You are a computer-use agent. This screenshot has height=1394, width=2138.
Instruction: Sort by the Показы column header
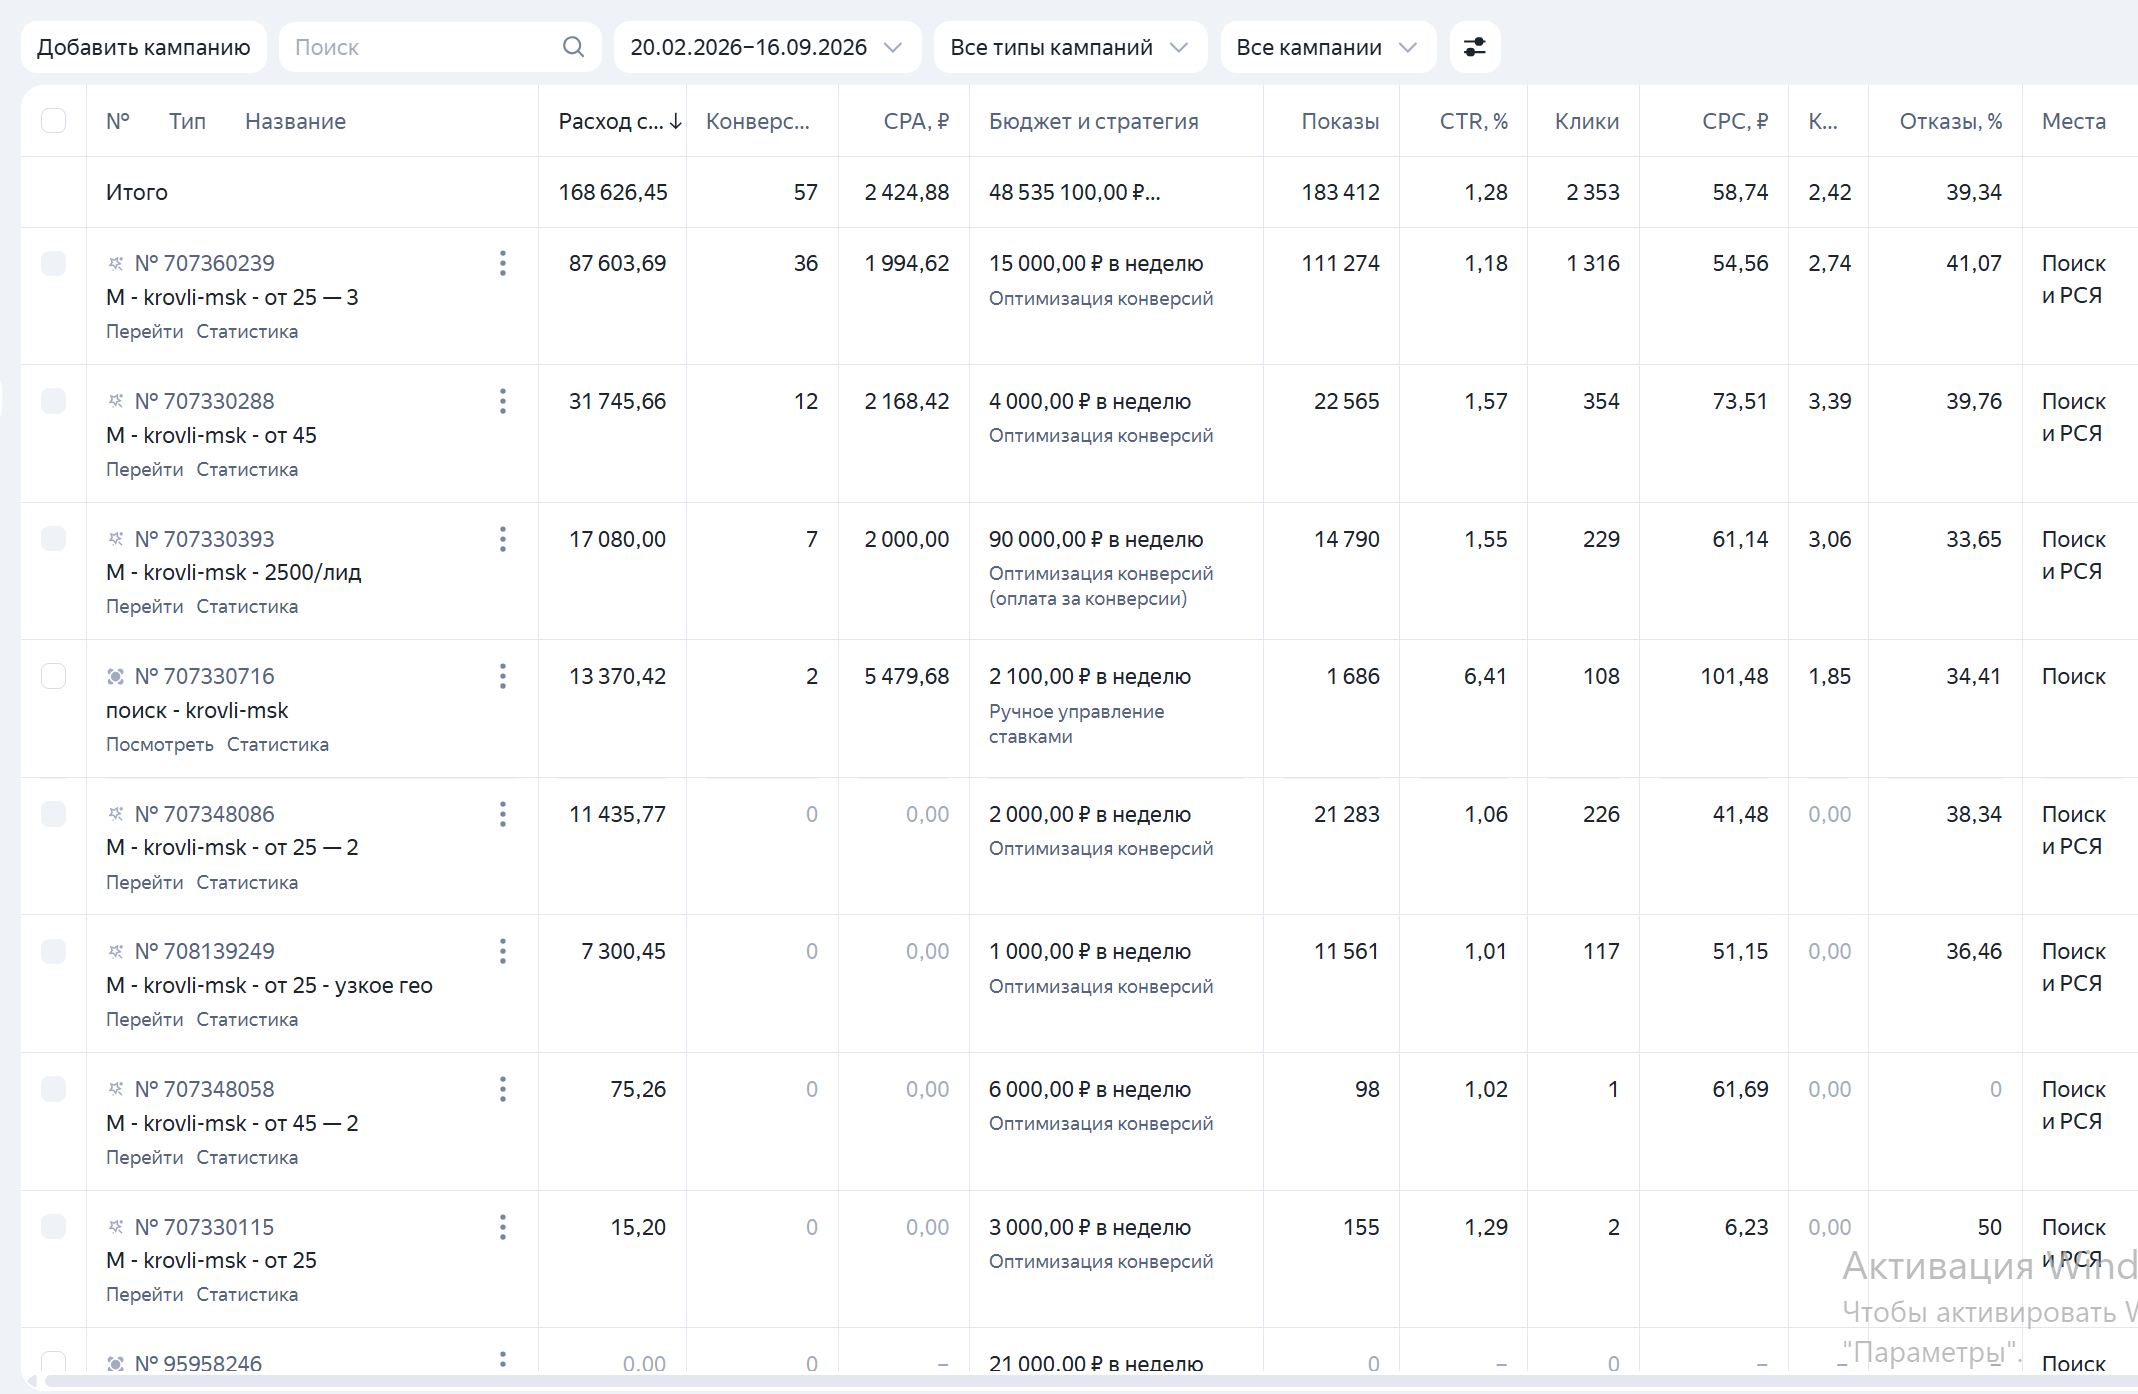pyautogui.click(x=1340, y=121)
